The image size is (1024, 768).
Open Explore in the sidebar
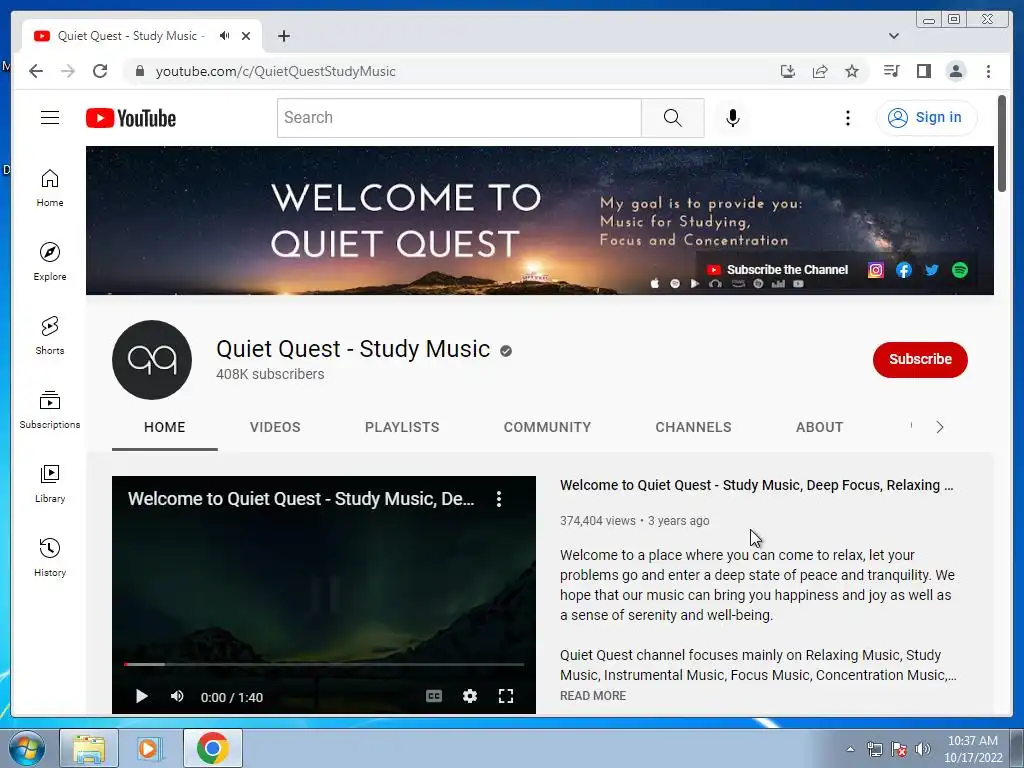pos(50,261)
